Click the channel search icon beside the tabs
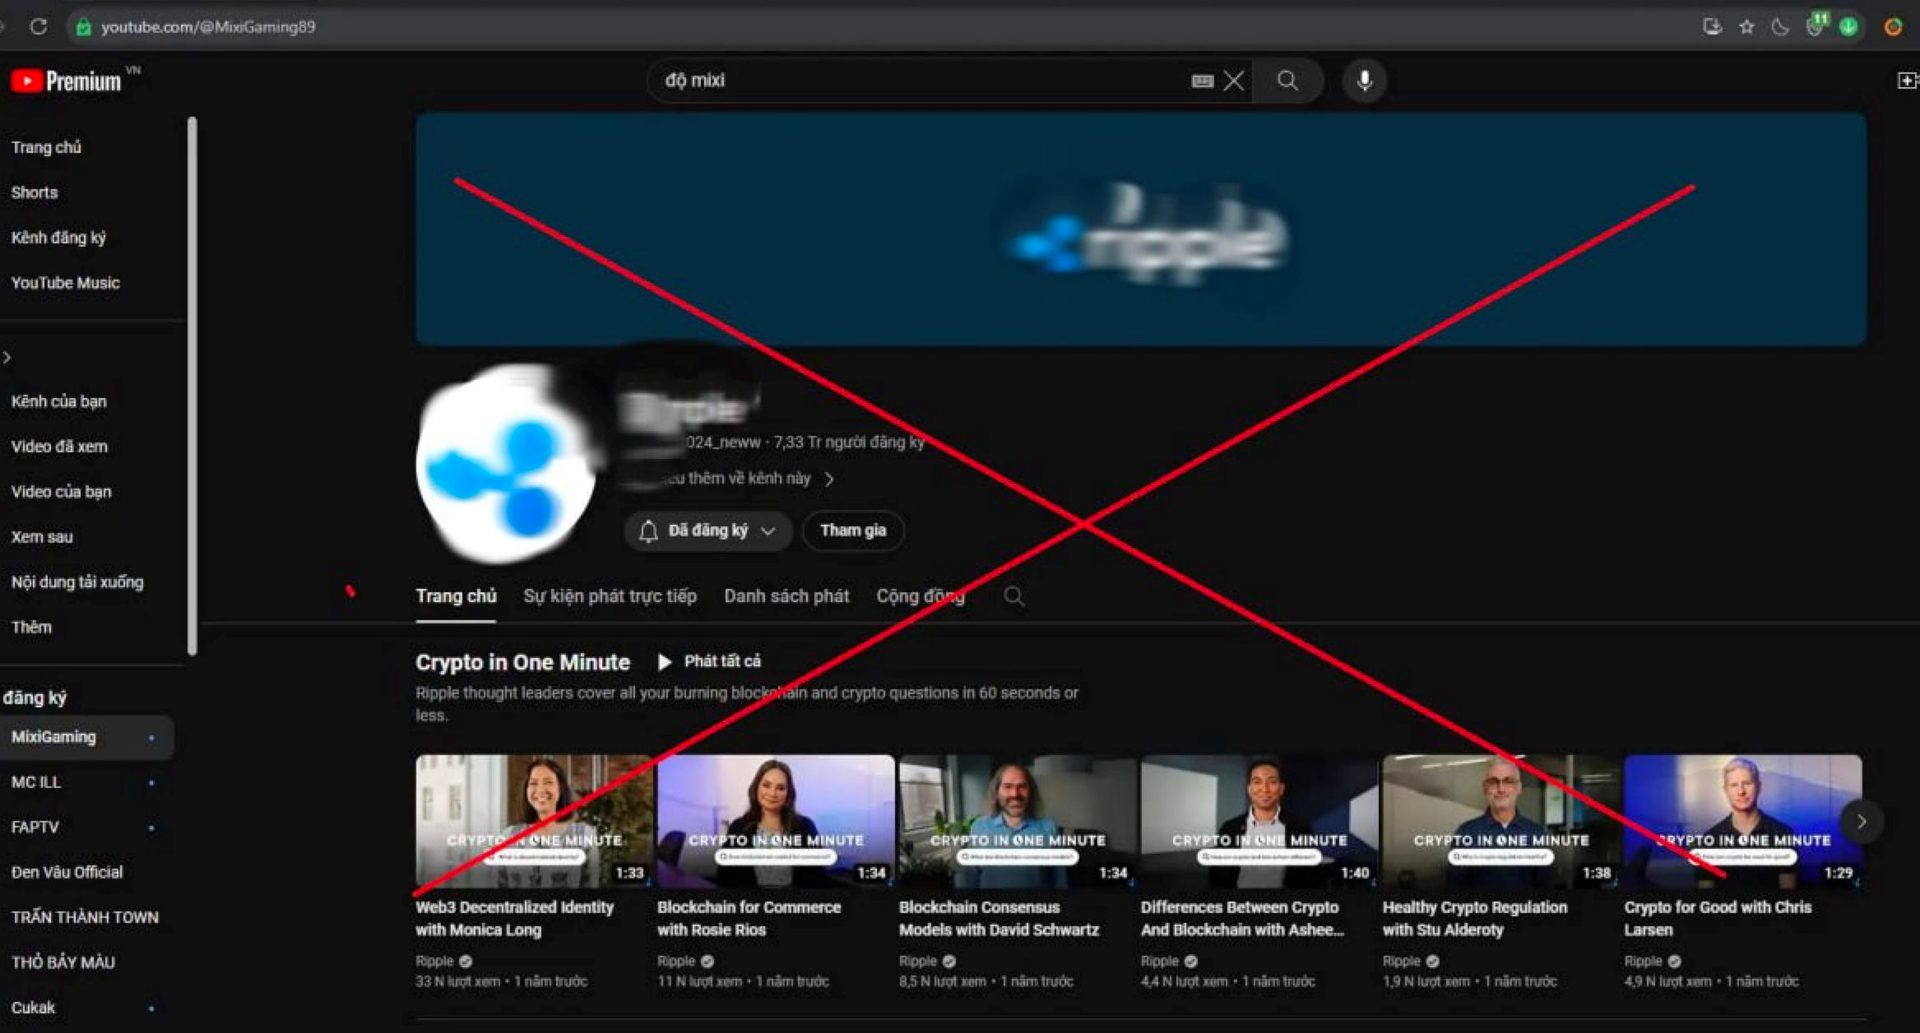Image resolution: width=1920 pixels, height=1033 pixels. click(1014, 596)
